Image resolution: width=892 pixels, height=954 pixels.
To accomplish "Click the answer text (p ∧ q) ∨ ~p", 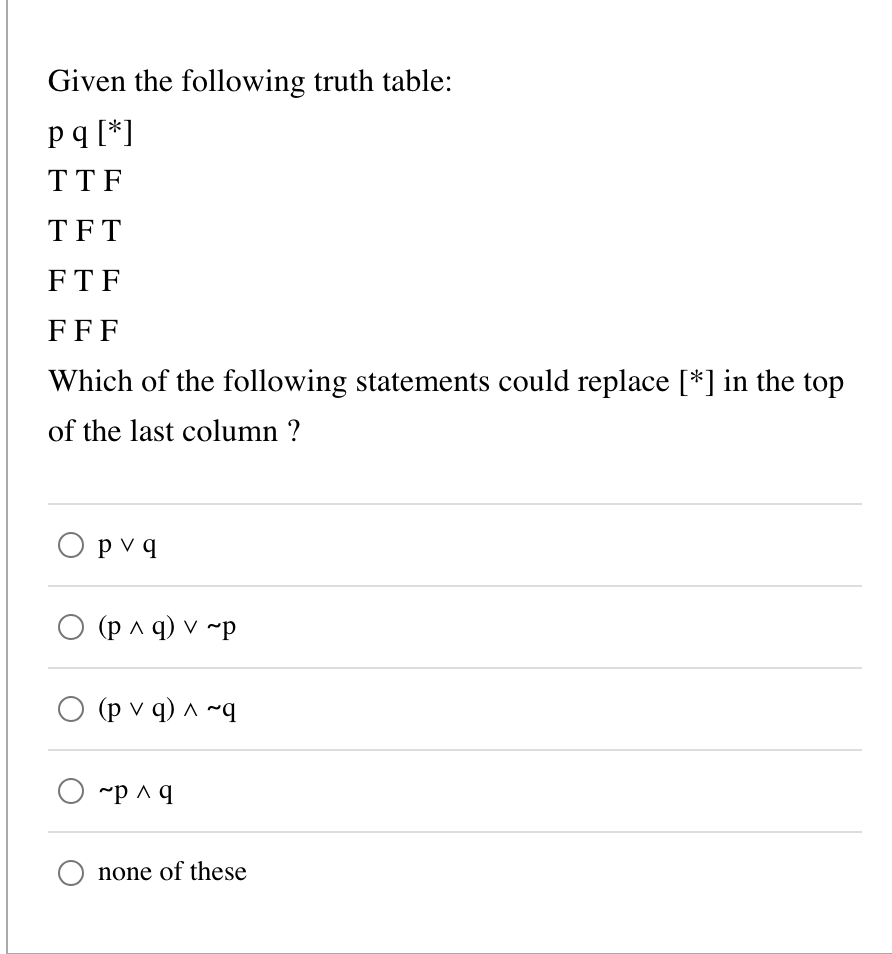I will point(168,627).
